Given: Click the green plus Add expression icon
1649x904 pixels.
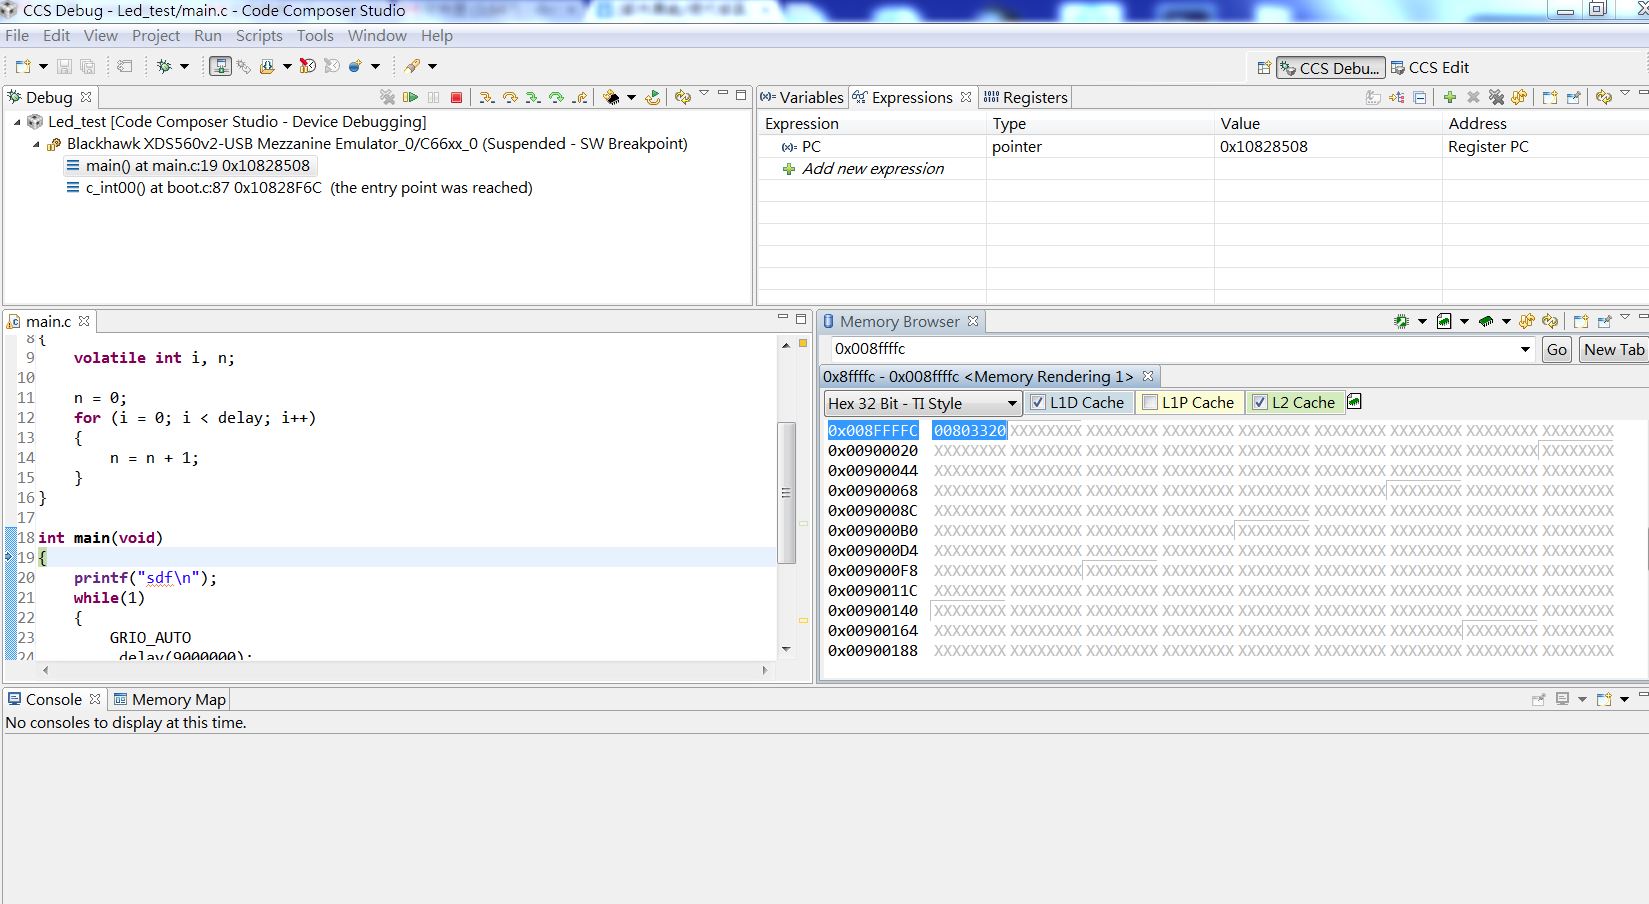Looking at the screenshot, I should pyautogui.click(x=1449, y=97).
